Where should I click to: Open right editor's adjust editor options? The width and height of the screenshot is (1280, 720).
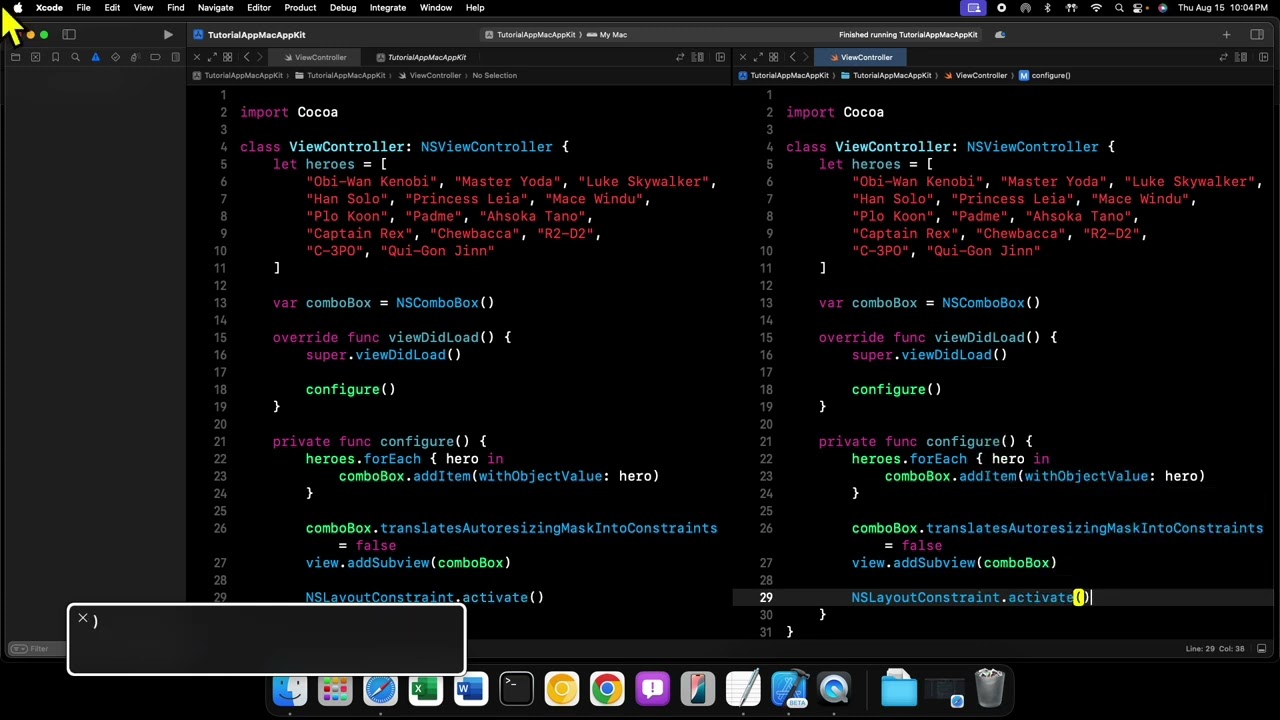[1243, 57]
